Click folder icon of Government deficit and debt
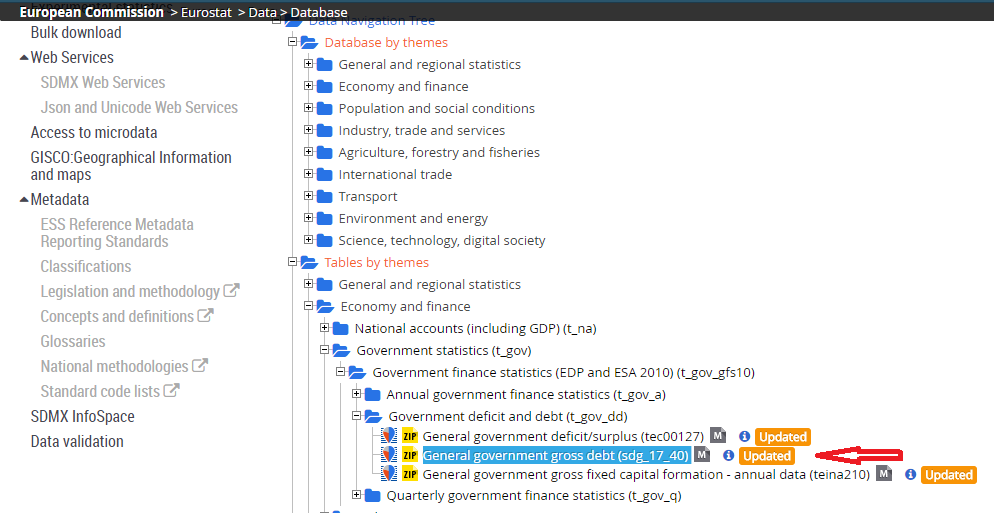The width and height of the screenshot is (994, 513). [x=373, y=417]
